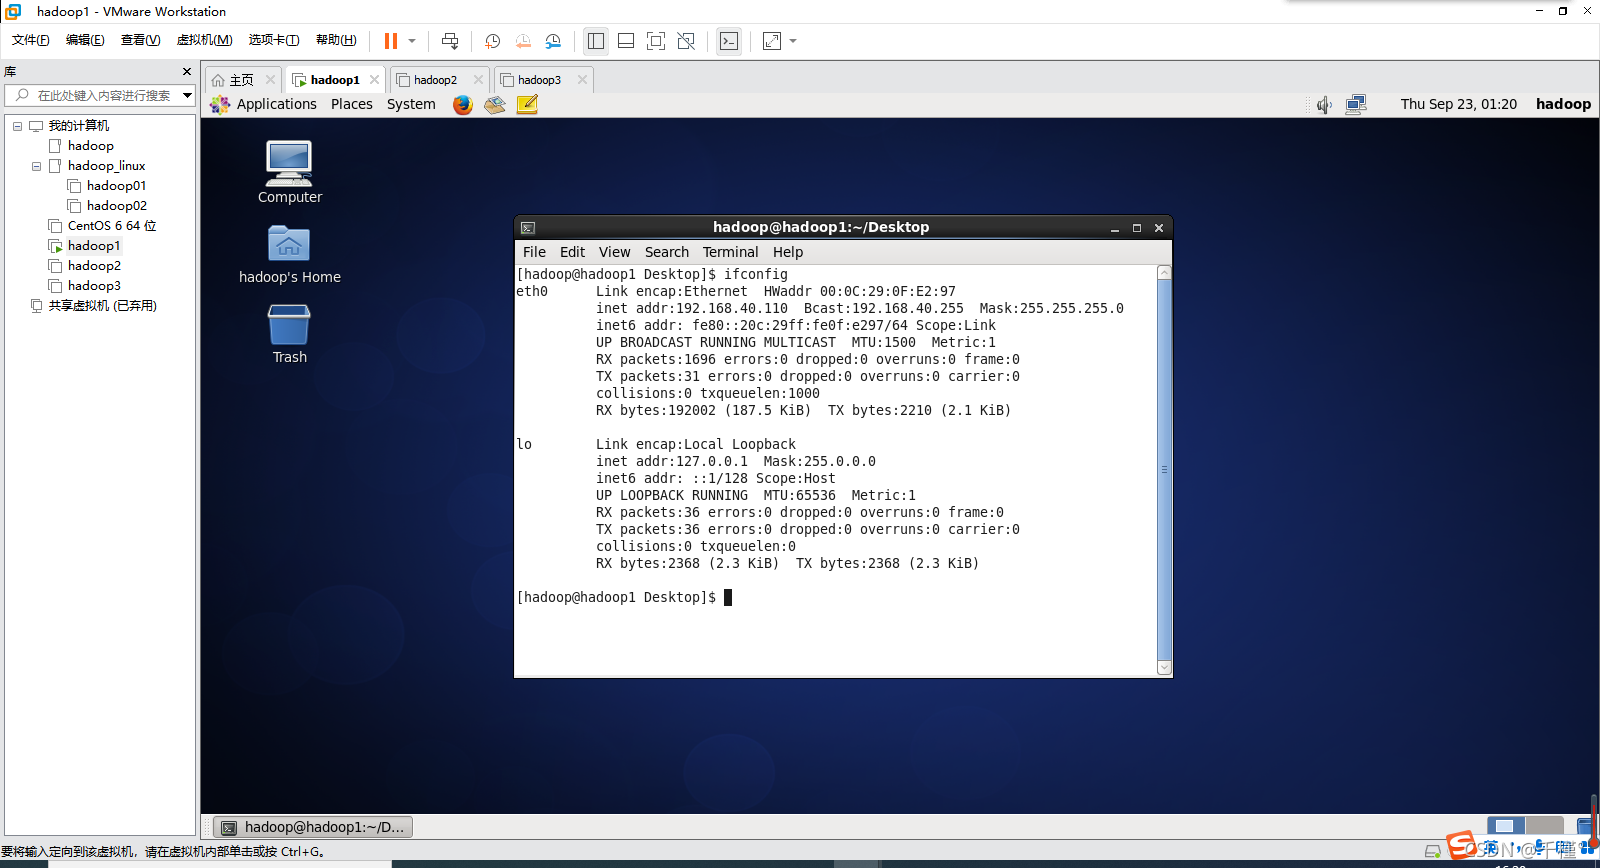The height and width of the screenshot is (868, 1600).
Task: Open the terminal Edit menu
Action: pyautogui.click(x=572, y=252)
